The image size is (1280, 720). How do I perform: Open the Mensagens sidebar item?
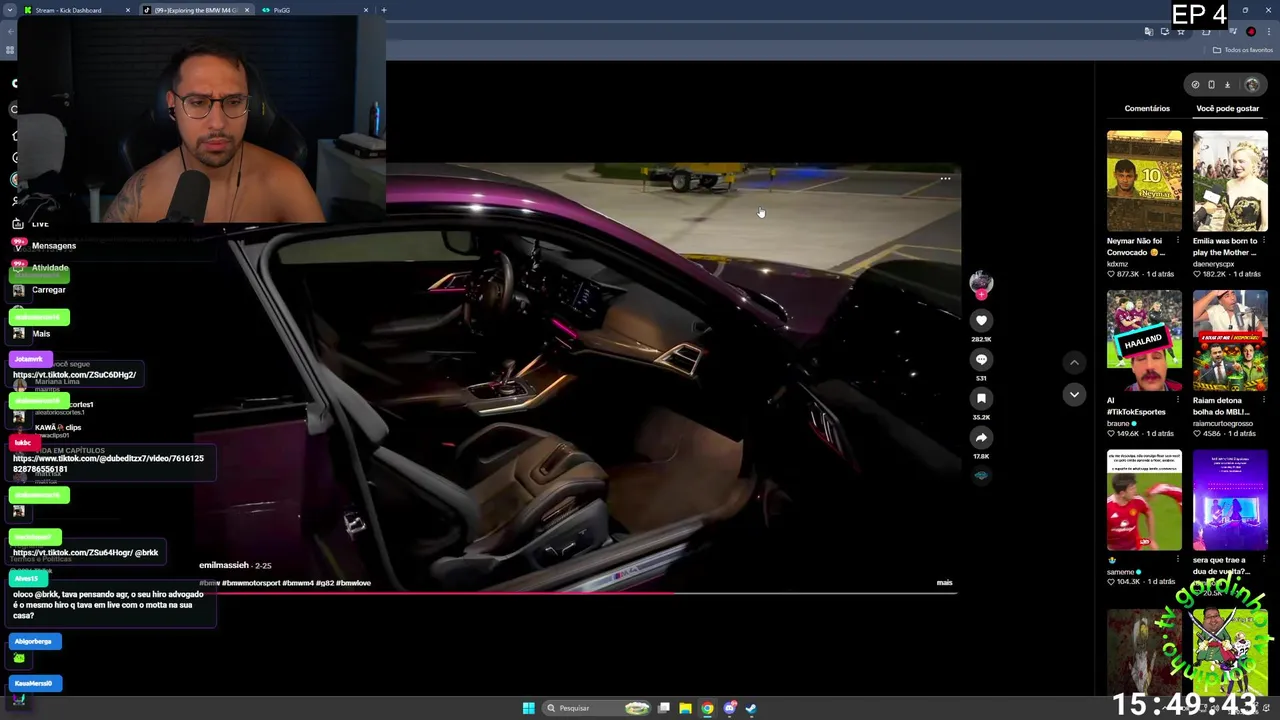53,246
